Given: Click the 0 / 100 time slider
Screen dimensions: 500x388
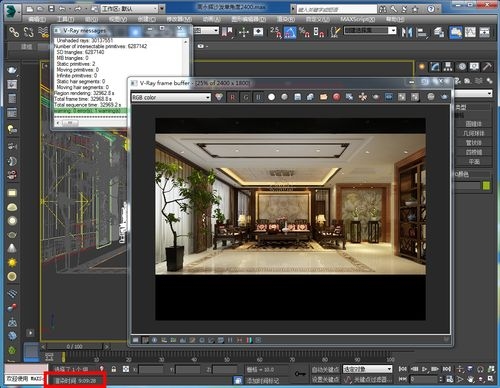Looking at the screenshot, I should [74, 347].
